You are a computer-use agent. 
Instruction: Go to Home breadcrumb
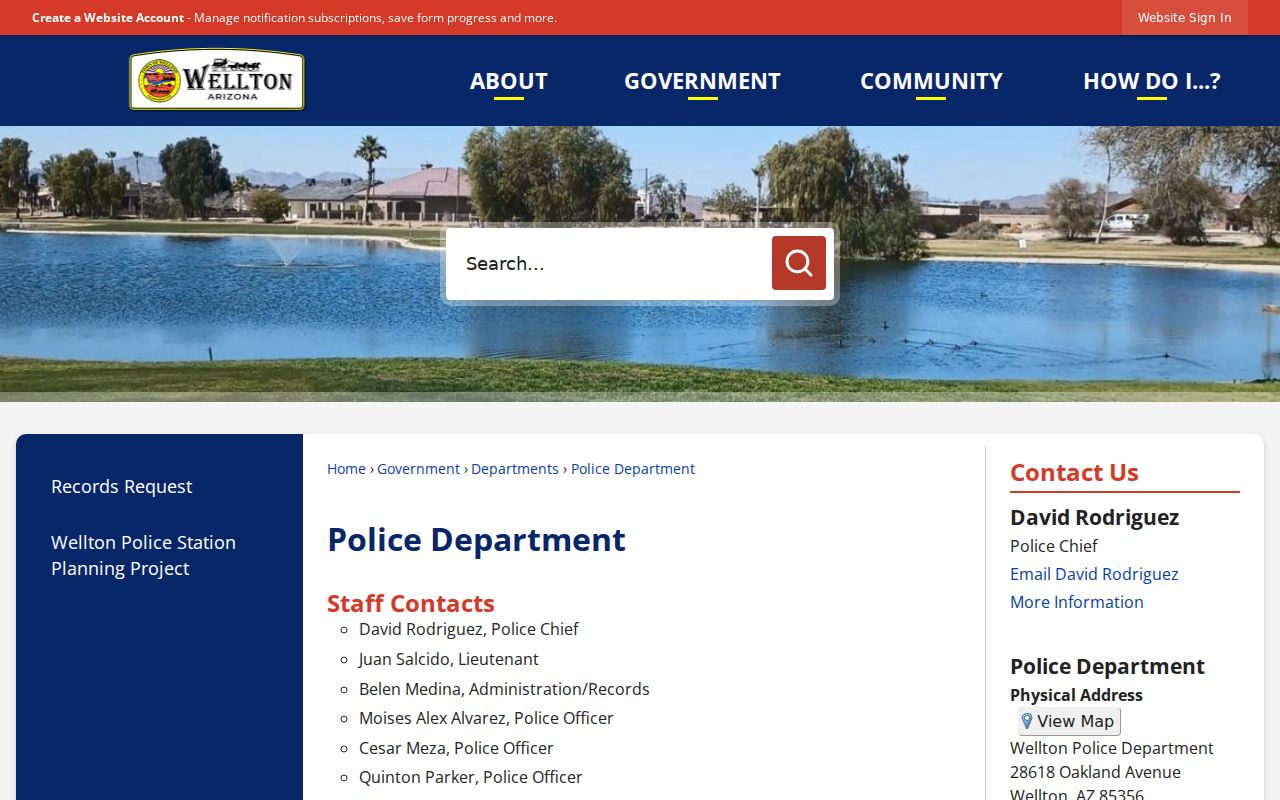pyautogui.click(x=346, y=469)
